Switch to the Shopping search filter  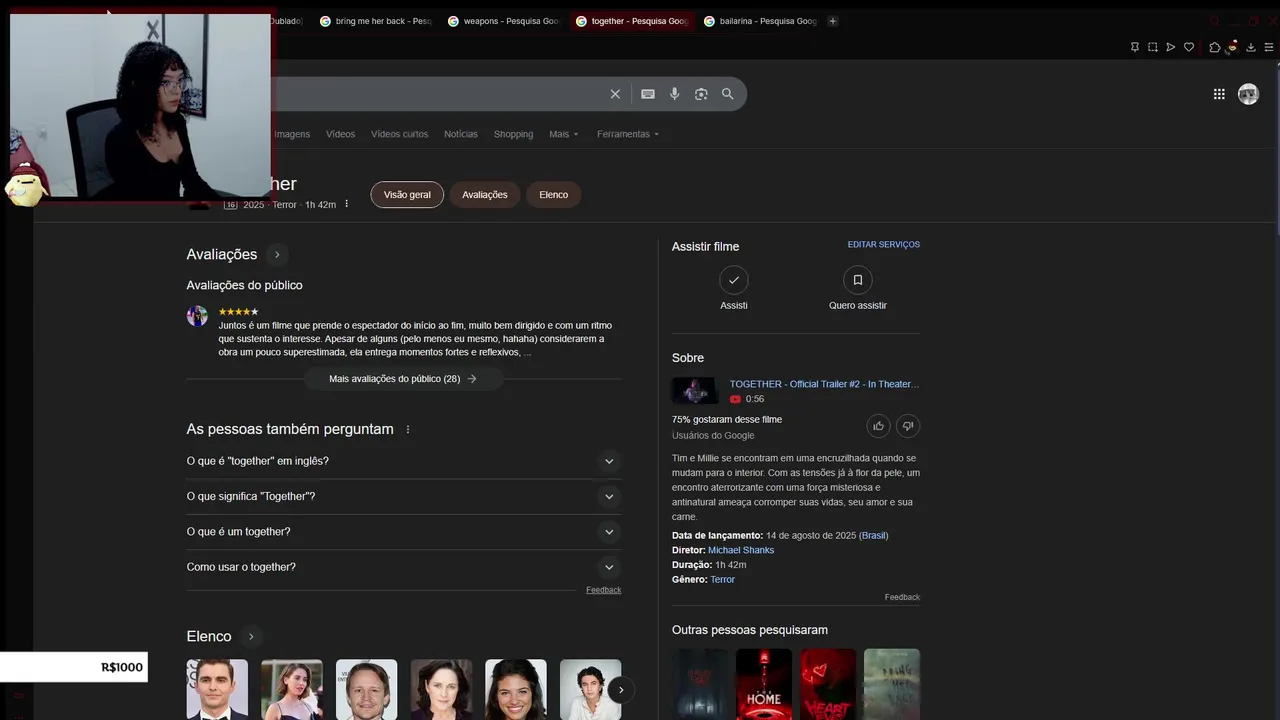tap(513, 134)
